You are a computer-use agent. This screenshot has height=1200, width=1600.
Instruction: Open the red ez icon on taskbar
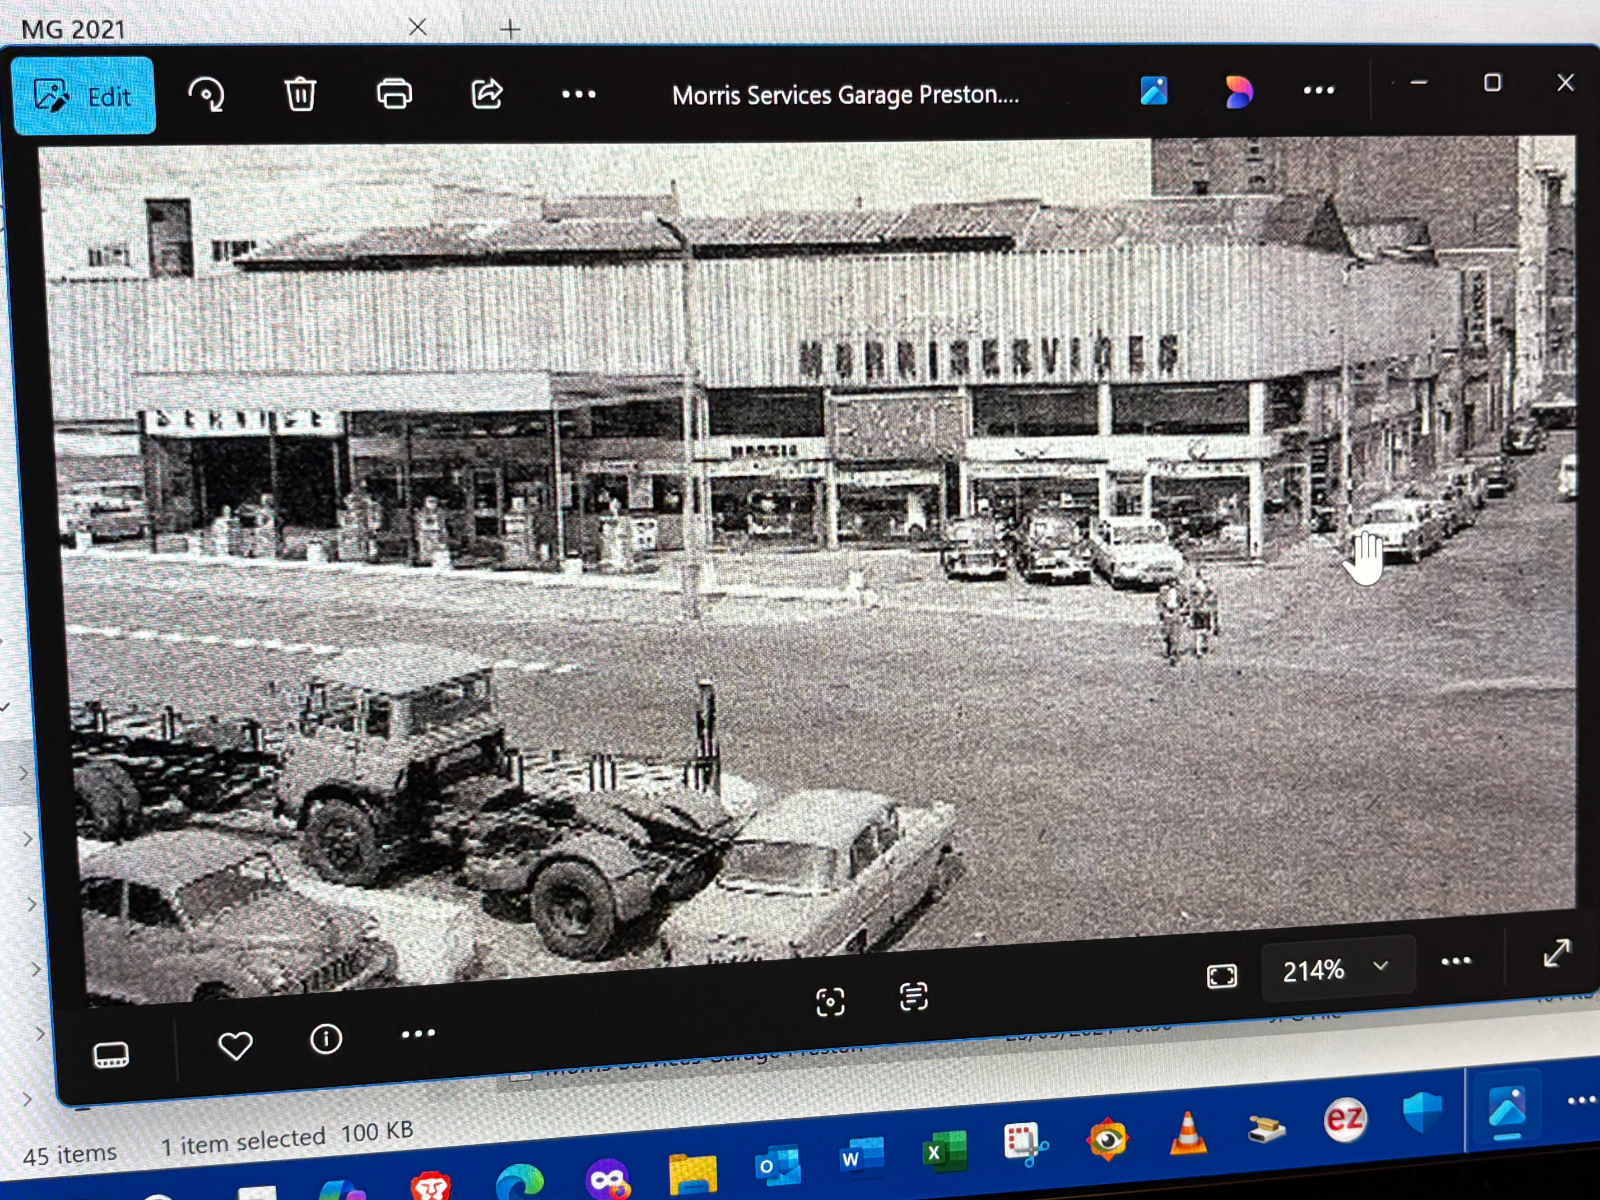[x=1344, y=1119]
